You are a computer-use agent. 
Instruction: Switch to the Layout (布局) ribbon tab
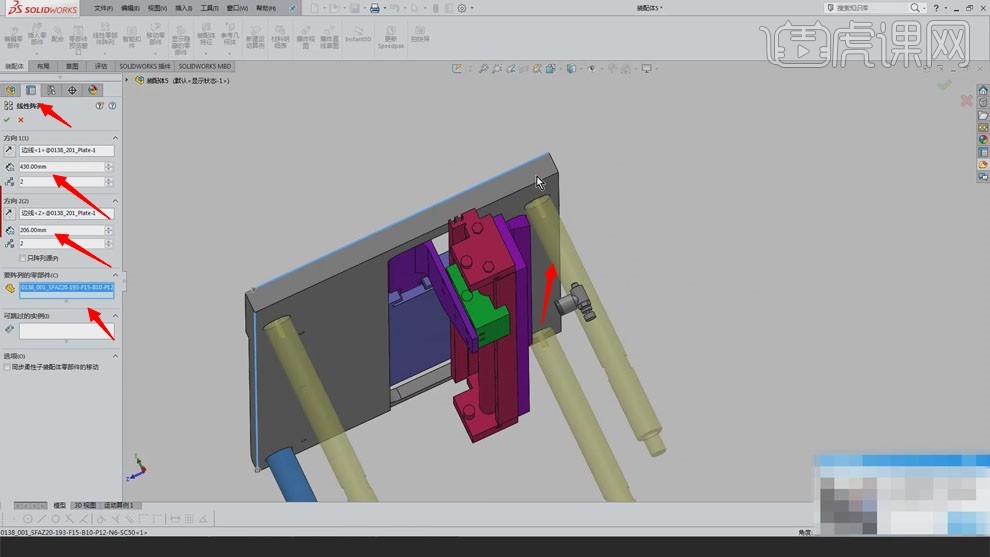(43, 66)
